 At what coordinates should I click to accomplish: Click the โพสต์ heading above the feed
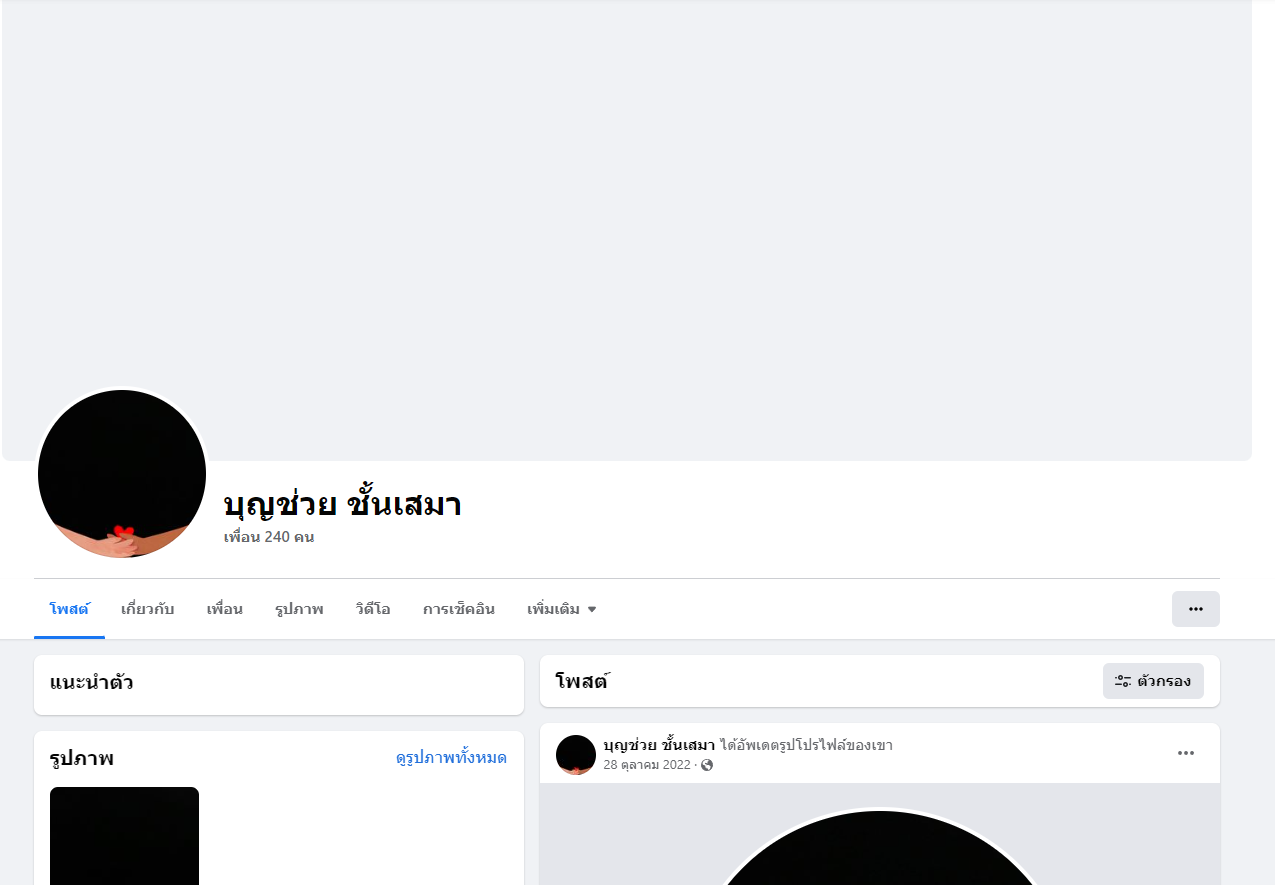click(582, 681)
